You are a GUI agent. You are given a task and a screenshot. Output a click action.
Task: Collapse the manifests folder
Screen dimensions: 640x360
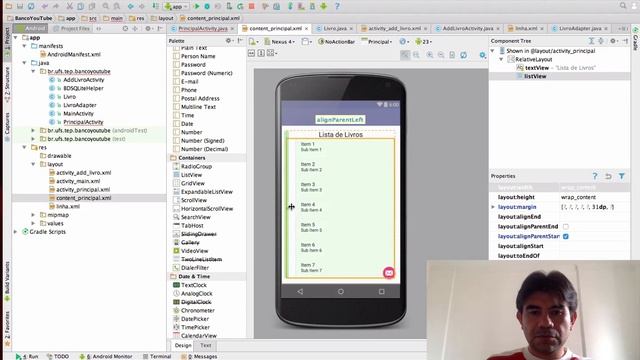[x=24, y=46]
